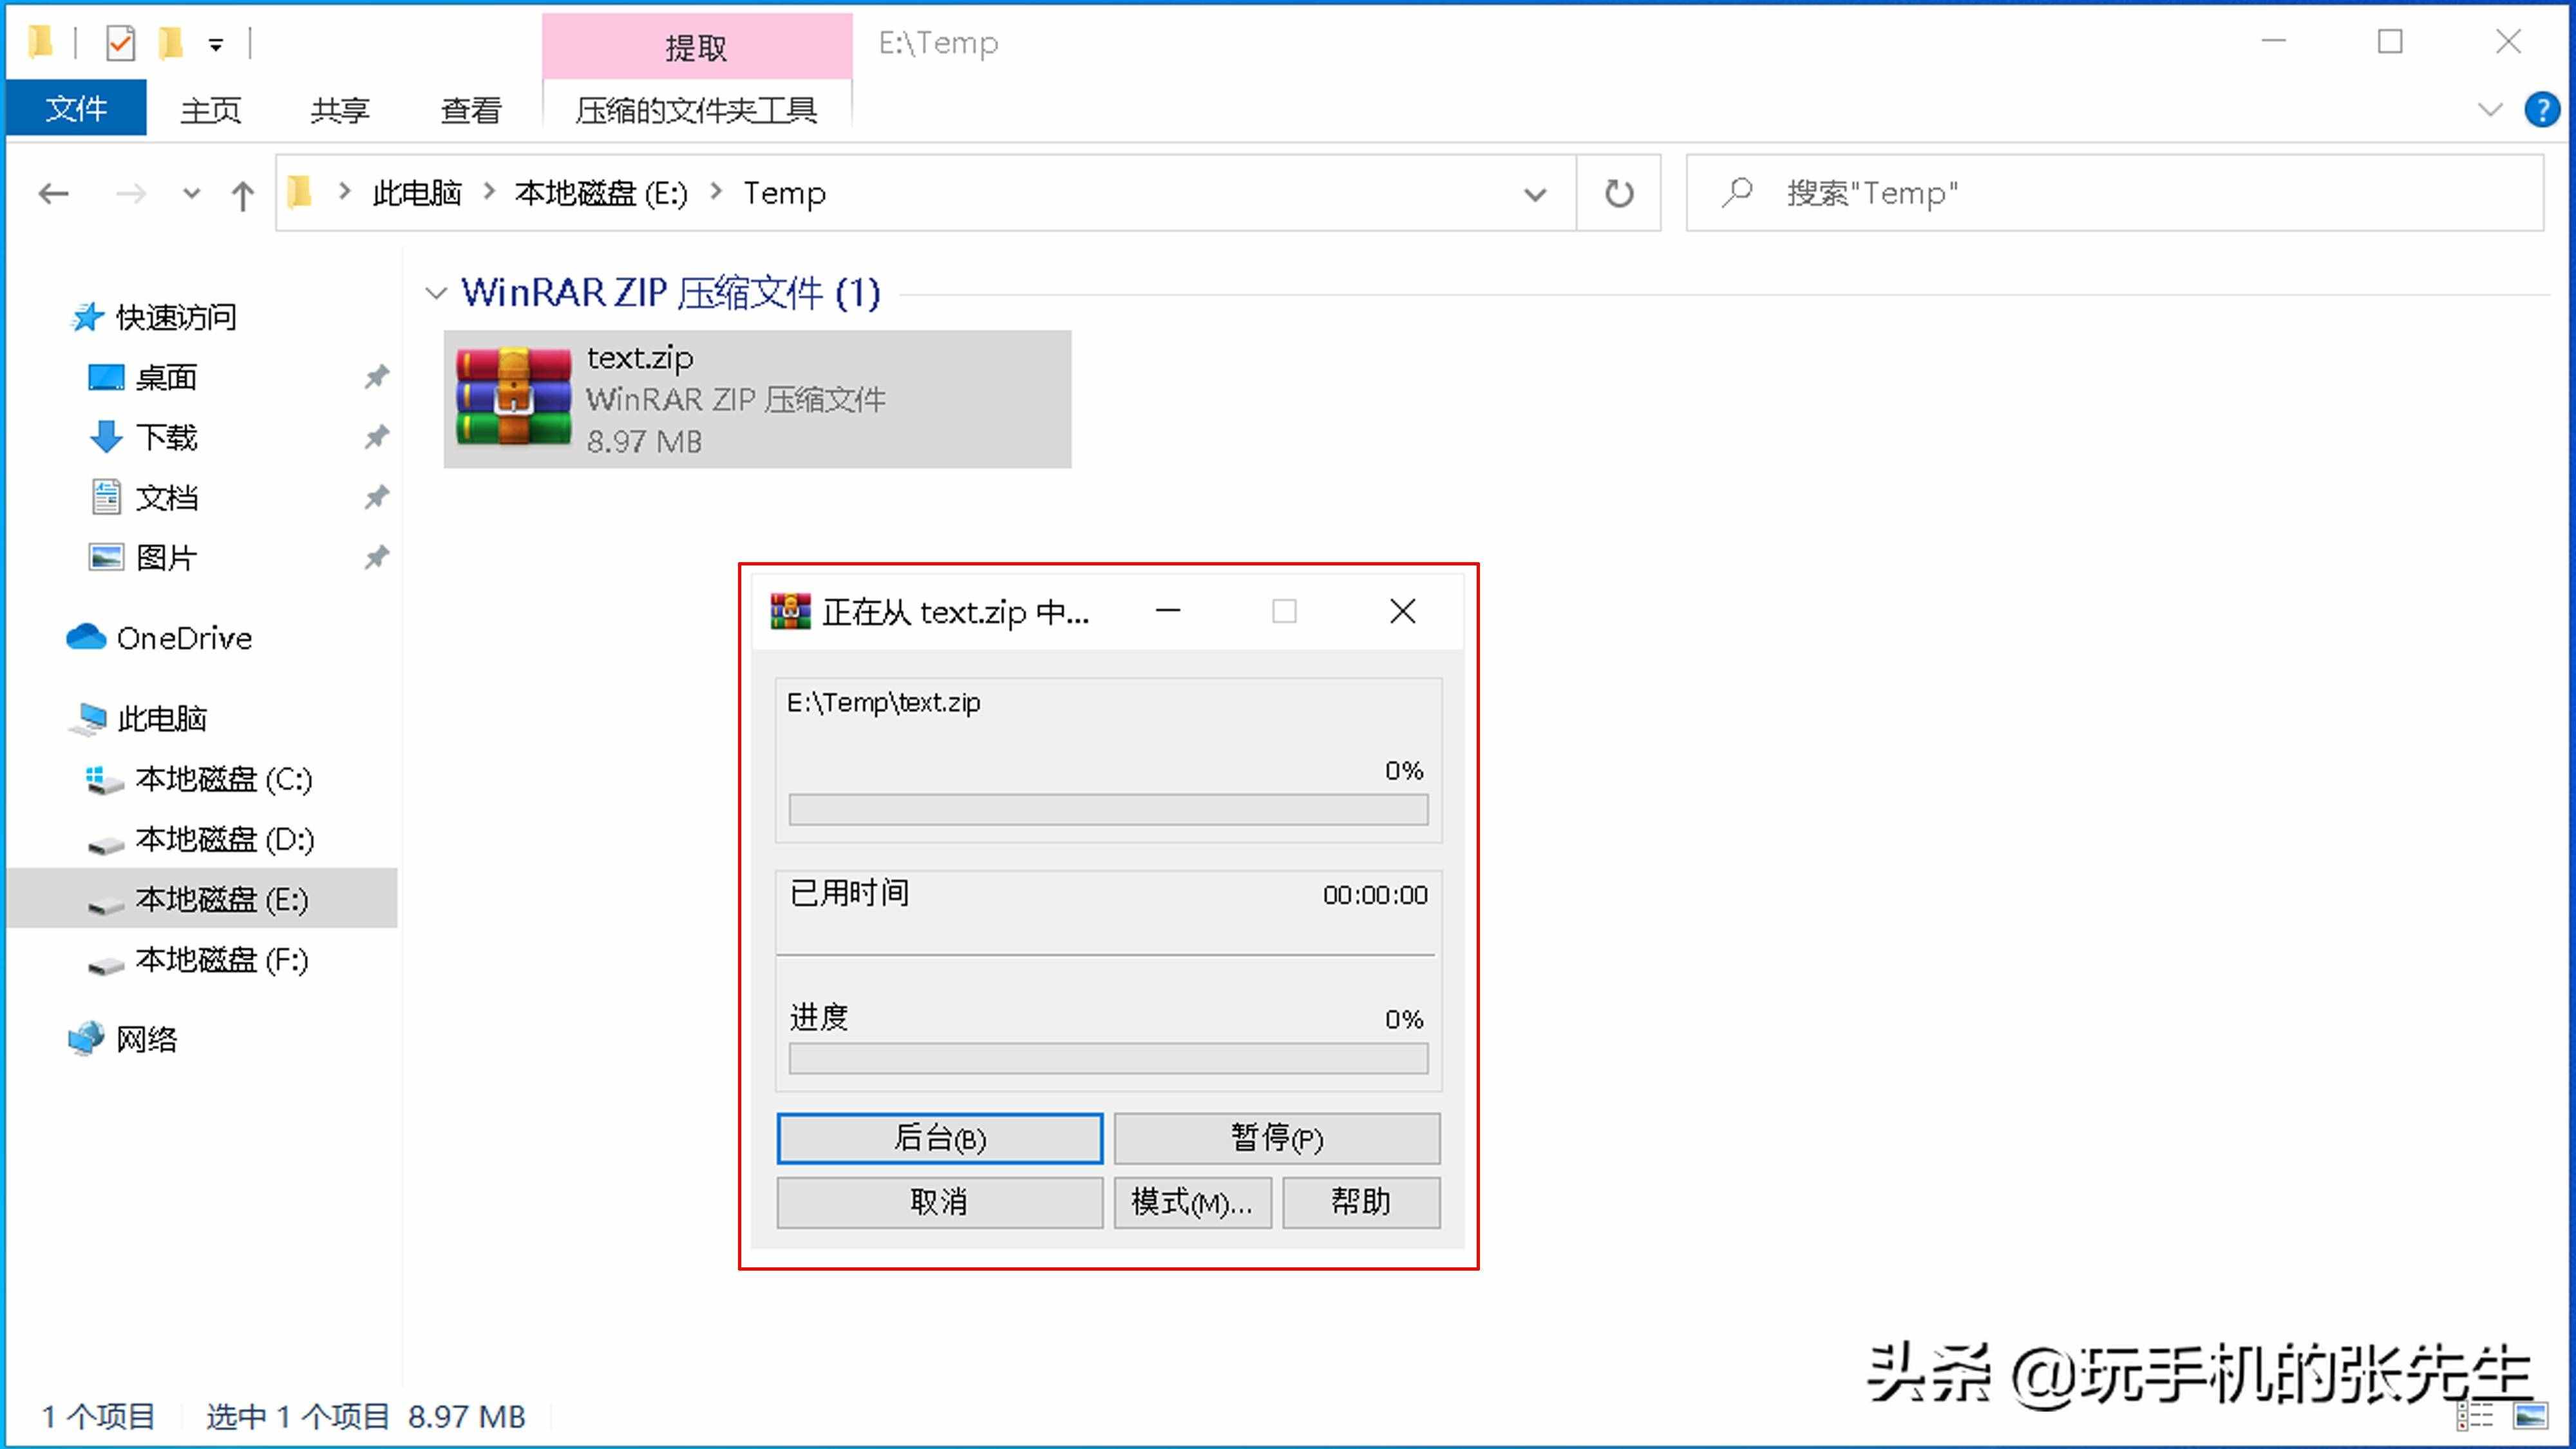Expand address bar history dropdown
Viewport: 2576px width, 1449px height.
click(x=1535, y=194)
